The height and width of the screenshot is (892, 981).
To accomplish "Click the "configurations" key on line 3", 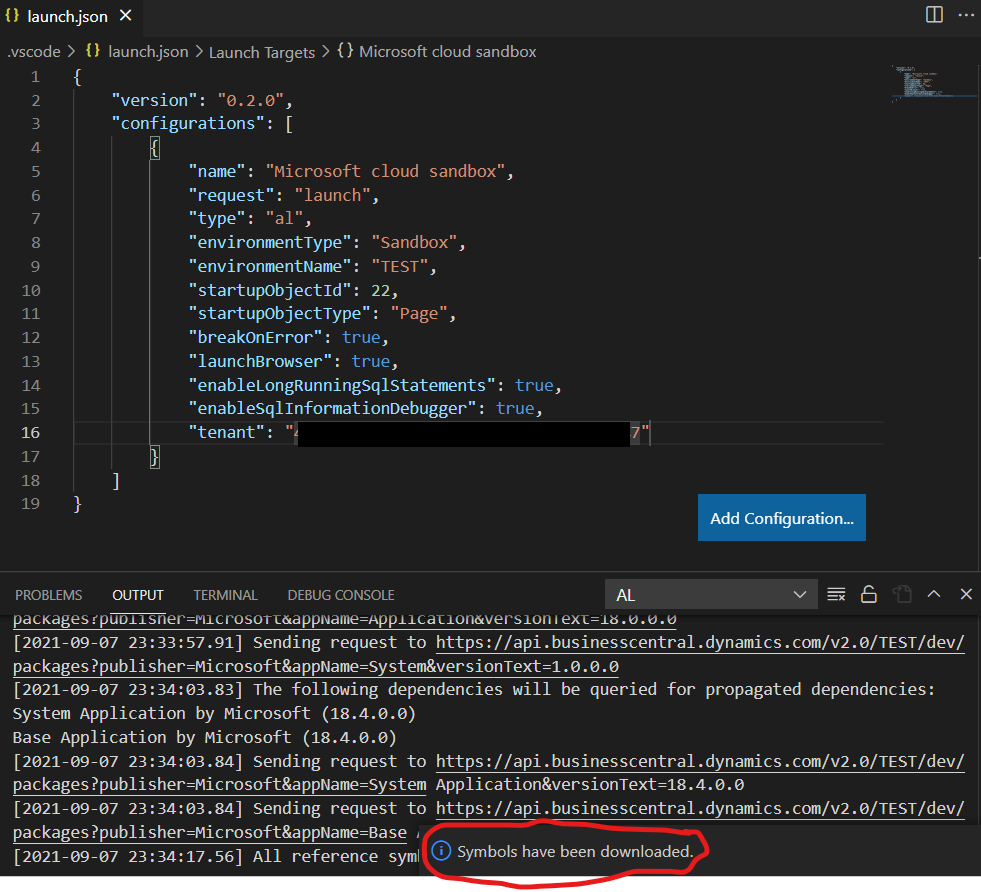I will coord(188,124).
